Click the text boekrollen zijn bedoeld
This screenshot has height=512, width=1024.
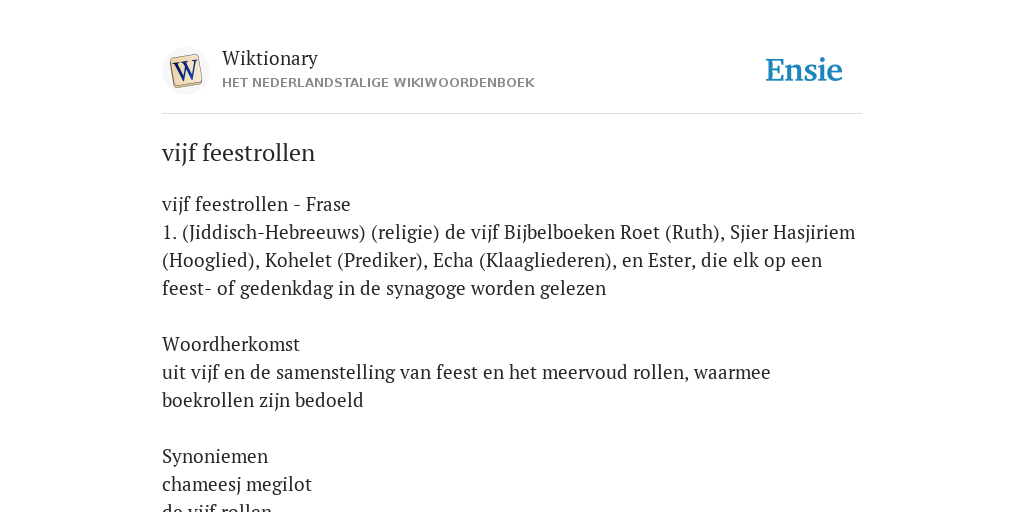pos(263,400)
